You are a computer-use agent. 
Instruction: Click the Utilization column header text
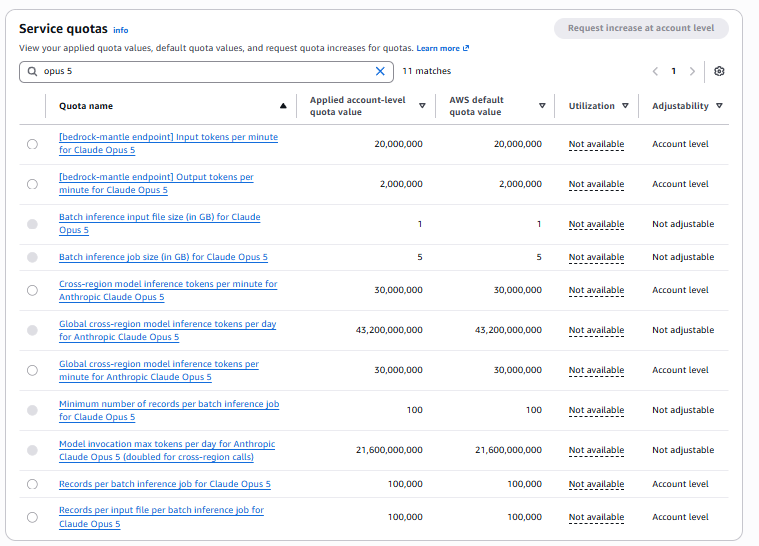(x=592, y=106)
